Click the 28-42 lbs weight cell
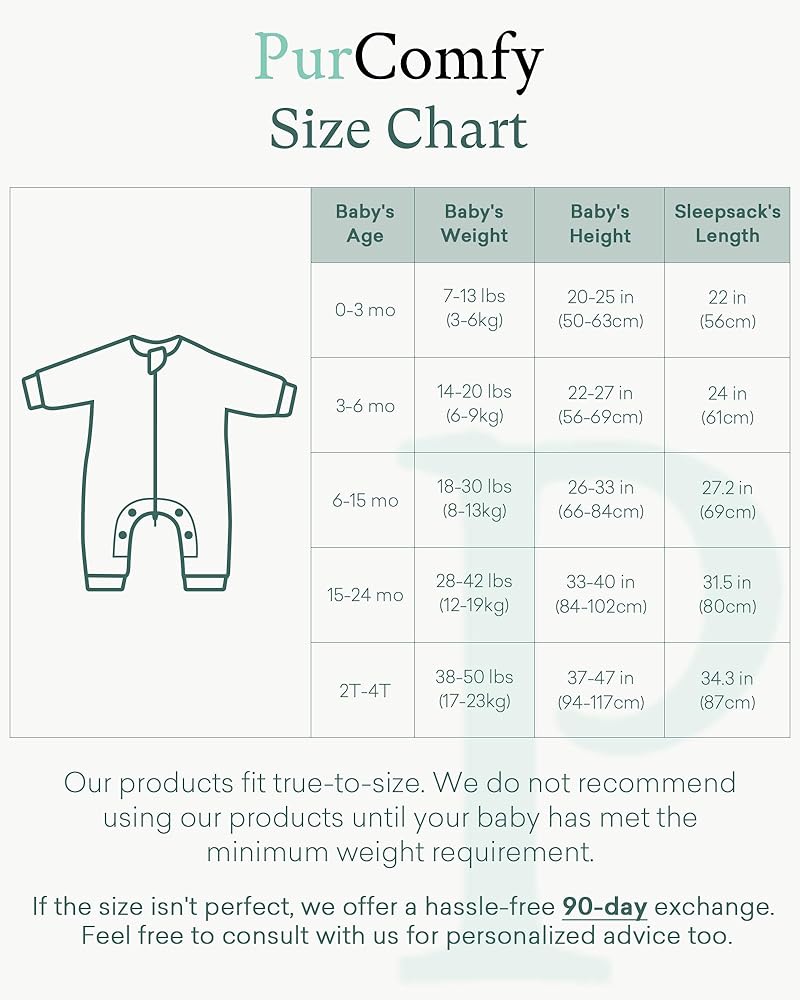This screenshot has width=800, height=1000. click(x=474, y=594)
